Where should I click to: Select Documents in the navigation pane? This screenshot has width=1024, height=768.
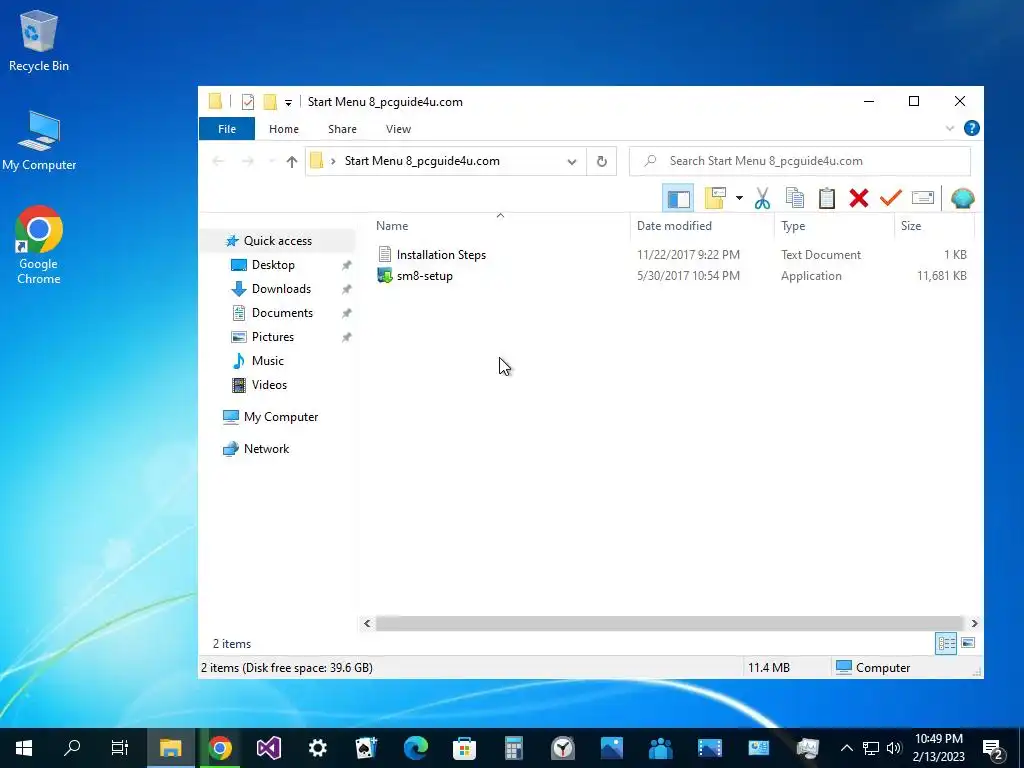282,313
